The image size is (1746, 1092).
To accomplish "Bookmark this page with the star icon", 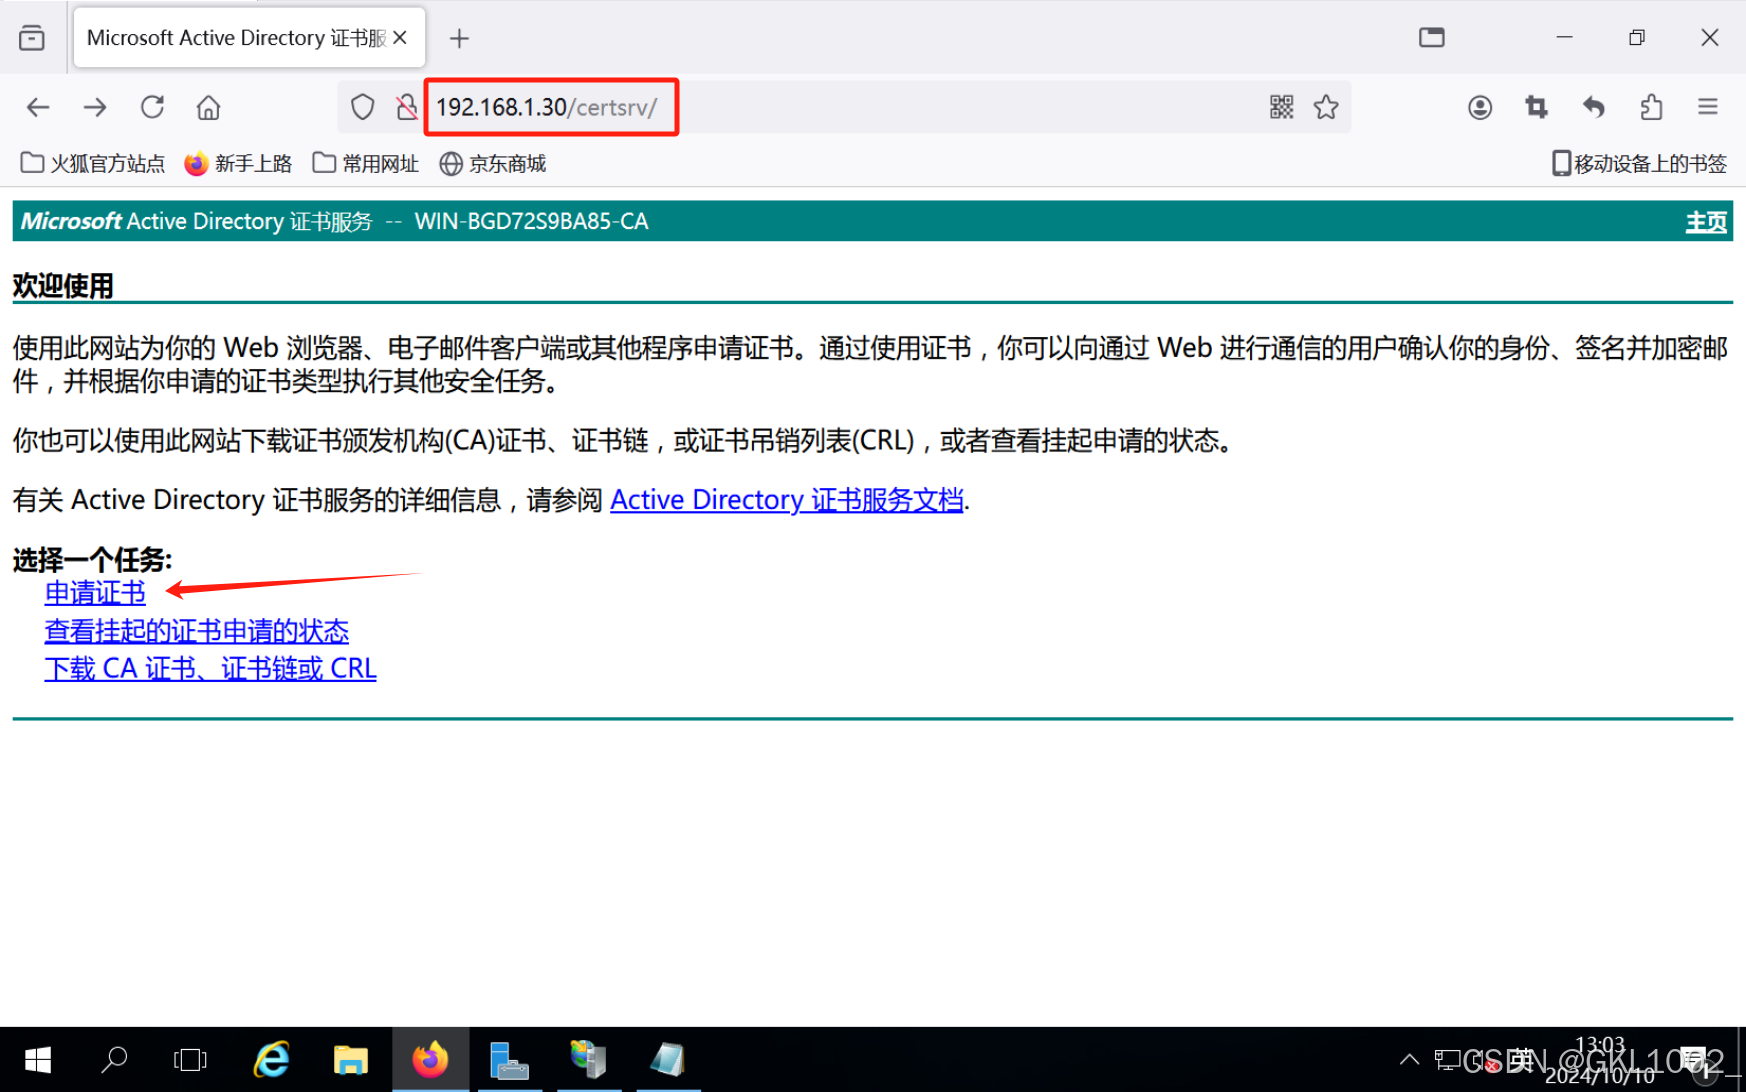I will (1326, 107).
